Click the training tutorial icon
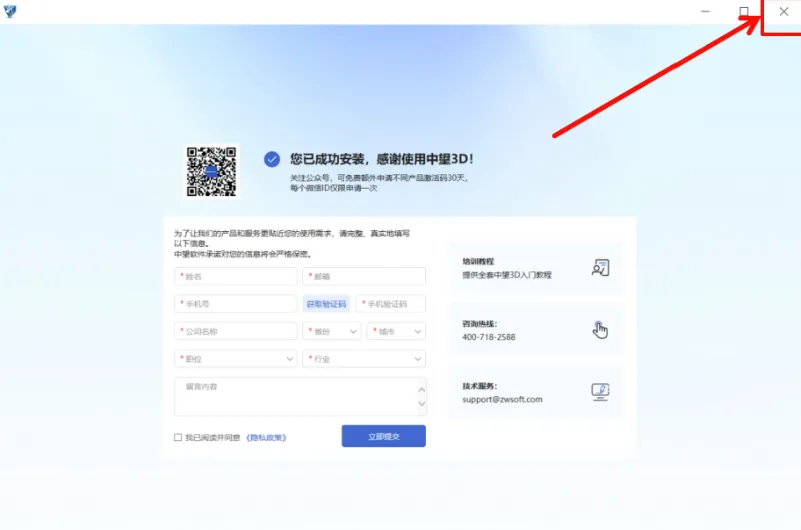801x530 pixels. pyautogui.click(x=600, y=268)
